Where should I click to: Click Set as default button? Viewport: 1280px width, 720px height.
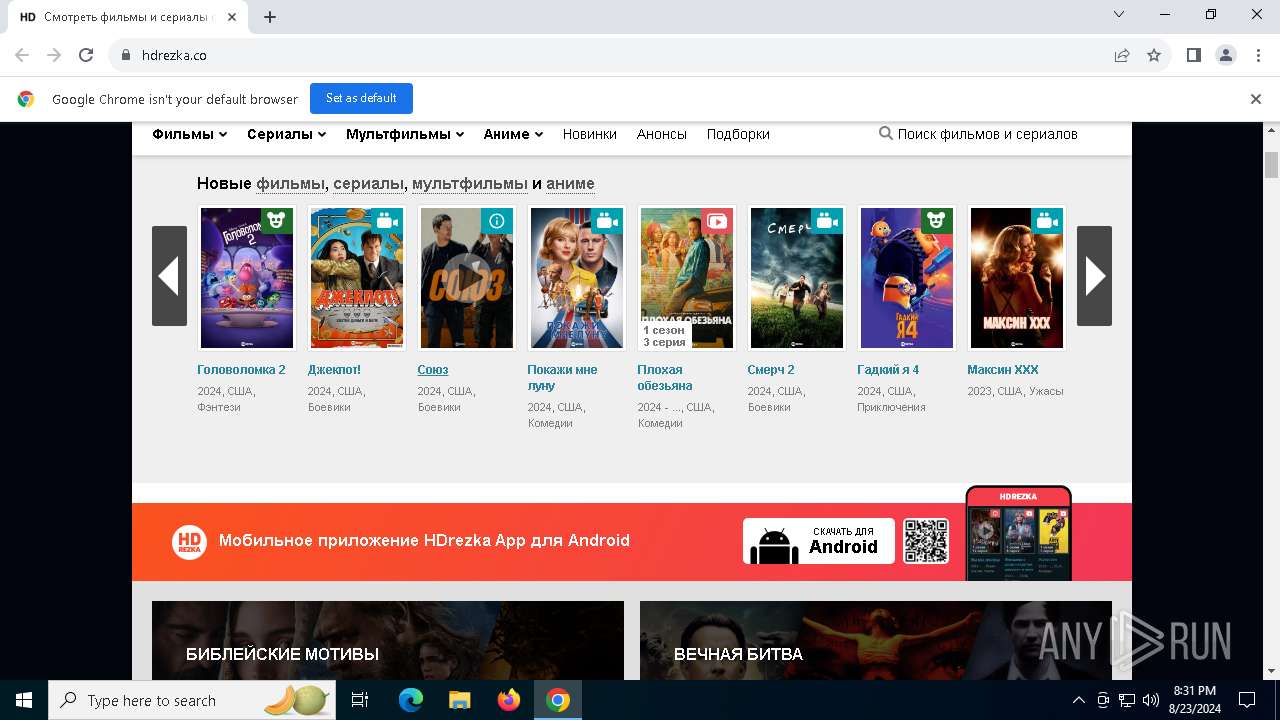coord(361,98)
